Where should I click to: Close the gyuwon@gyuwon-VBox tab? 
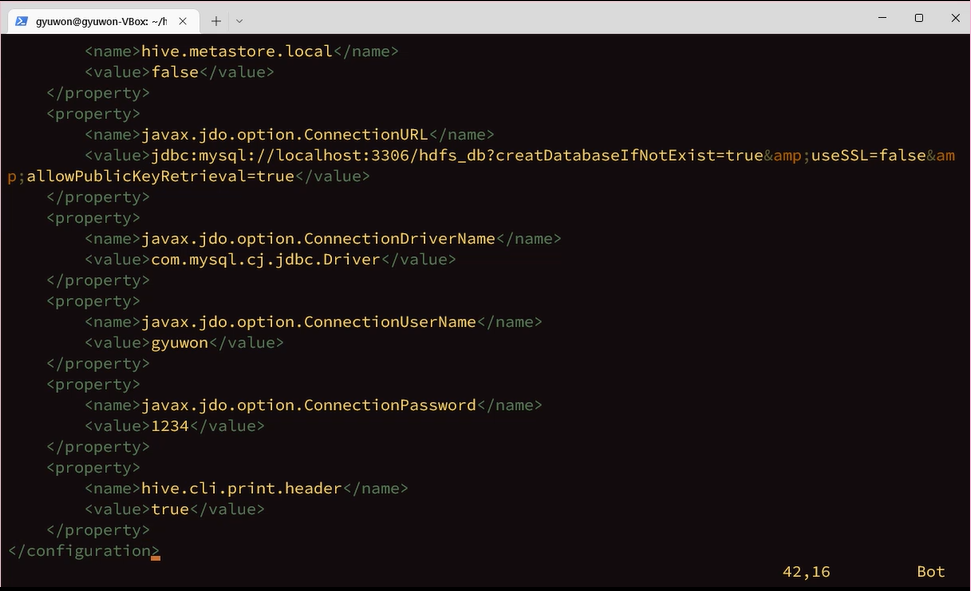pos(183,21)
